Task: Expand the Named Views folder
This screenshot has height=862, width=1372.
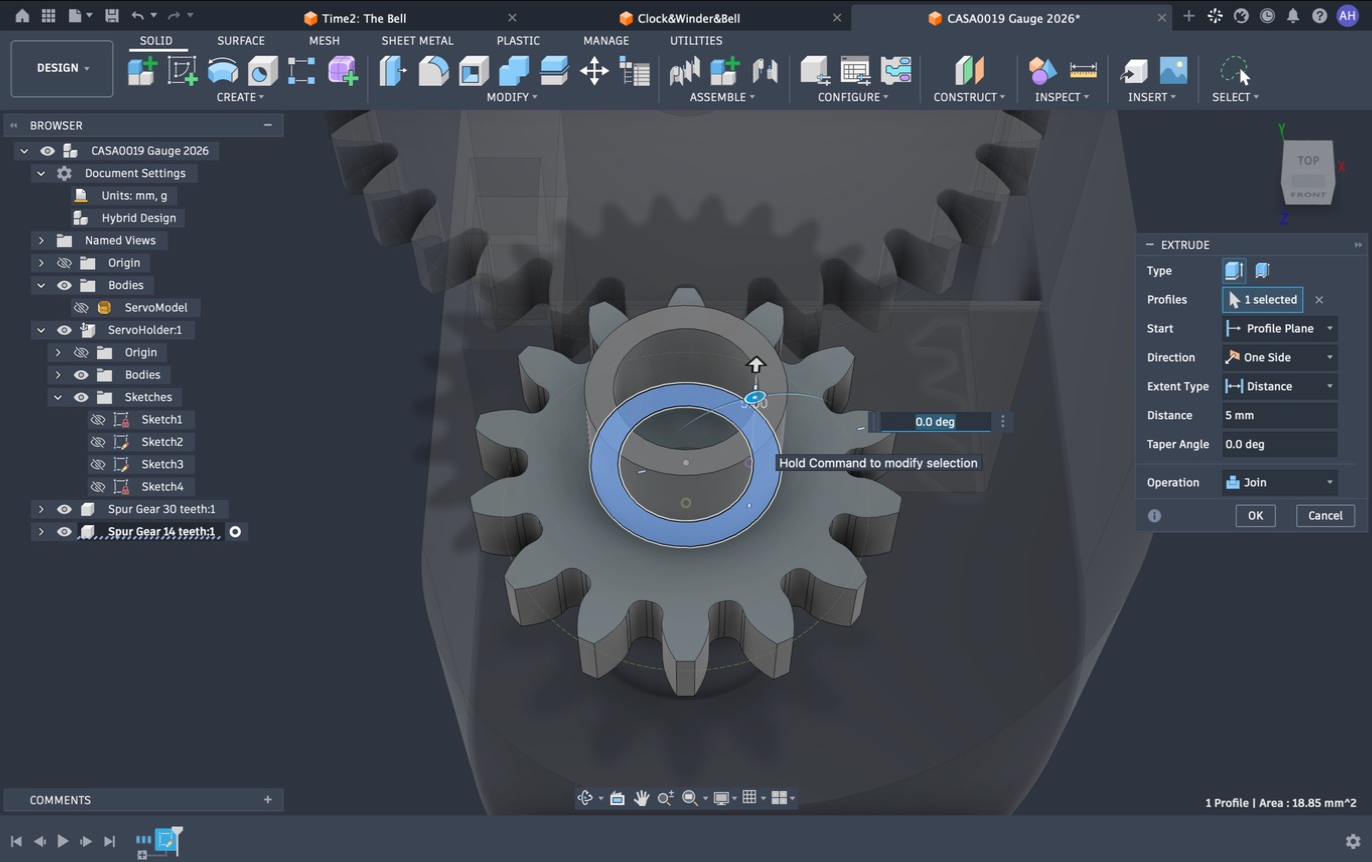Action: 41,240
